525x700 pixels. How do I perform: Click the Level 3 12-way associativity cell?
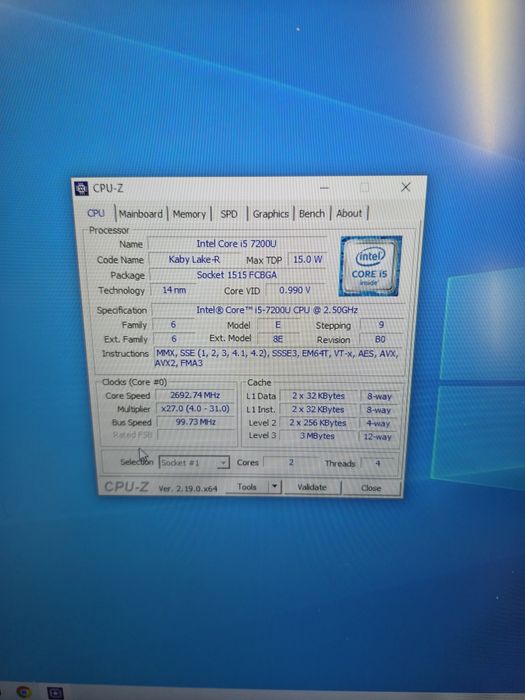pos(377,437)
